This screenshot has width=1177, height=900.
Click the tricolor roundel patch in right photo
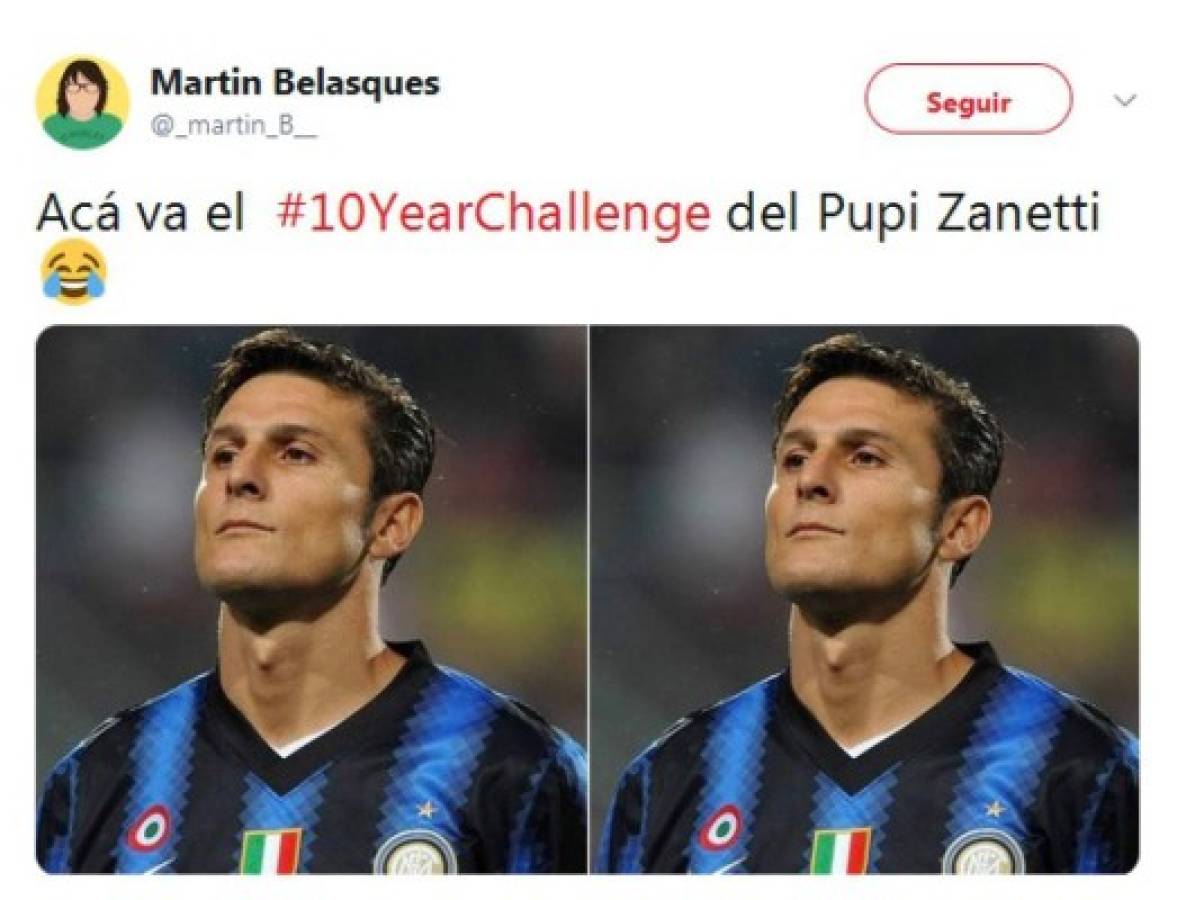tap(720, 827)
